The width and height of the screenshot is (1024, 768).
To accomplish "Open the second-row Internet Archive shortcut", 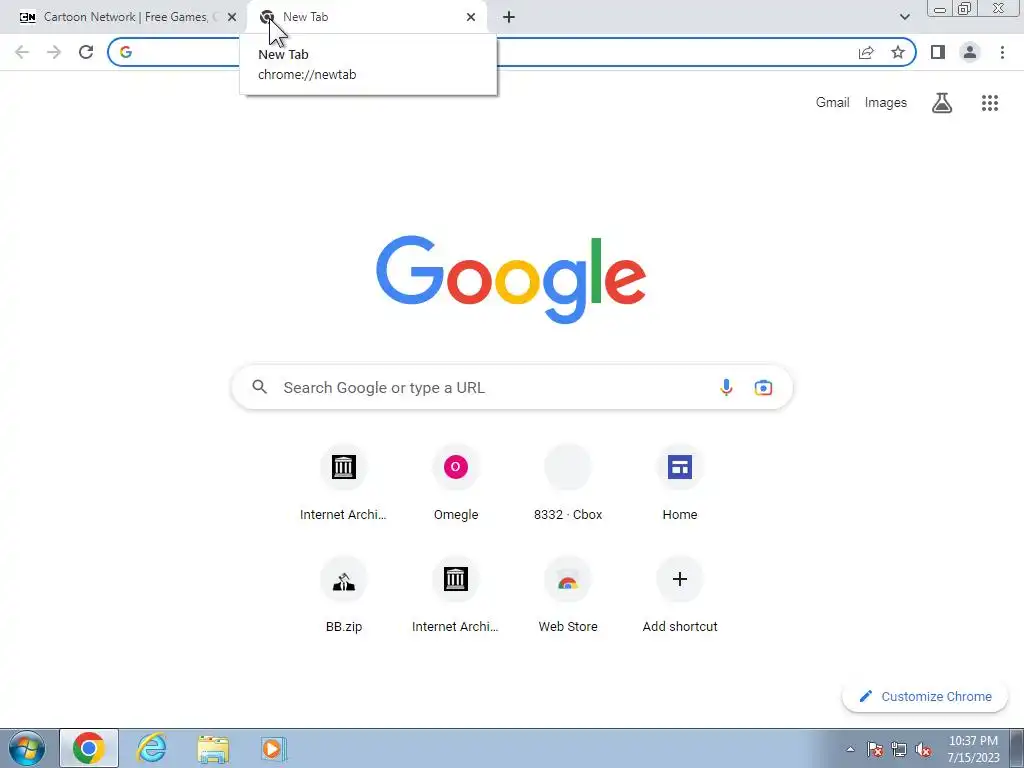I will (x=456, y=596).
